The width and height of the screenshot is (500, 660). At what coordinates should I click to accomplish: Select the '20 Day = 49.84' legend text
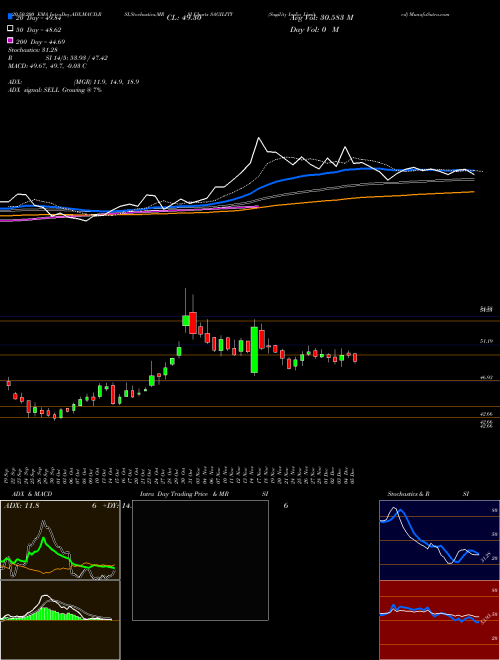click(x=38, y=17)
